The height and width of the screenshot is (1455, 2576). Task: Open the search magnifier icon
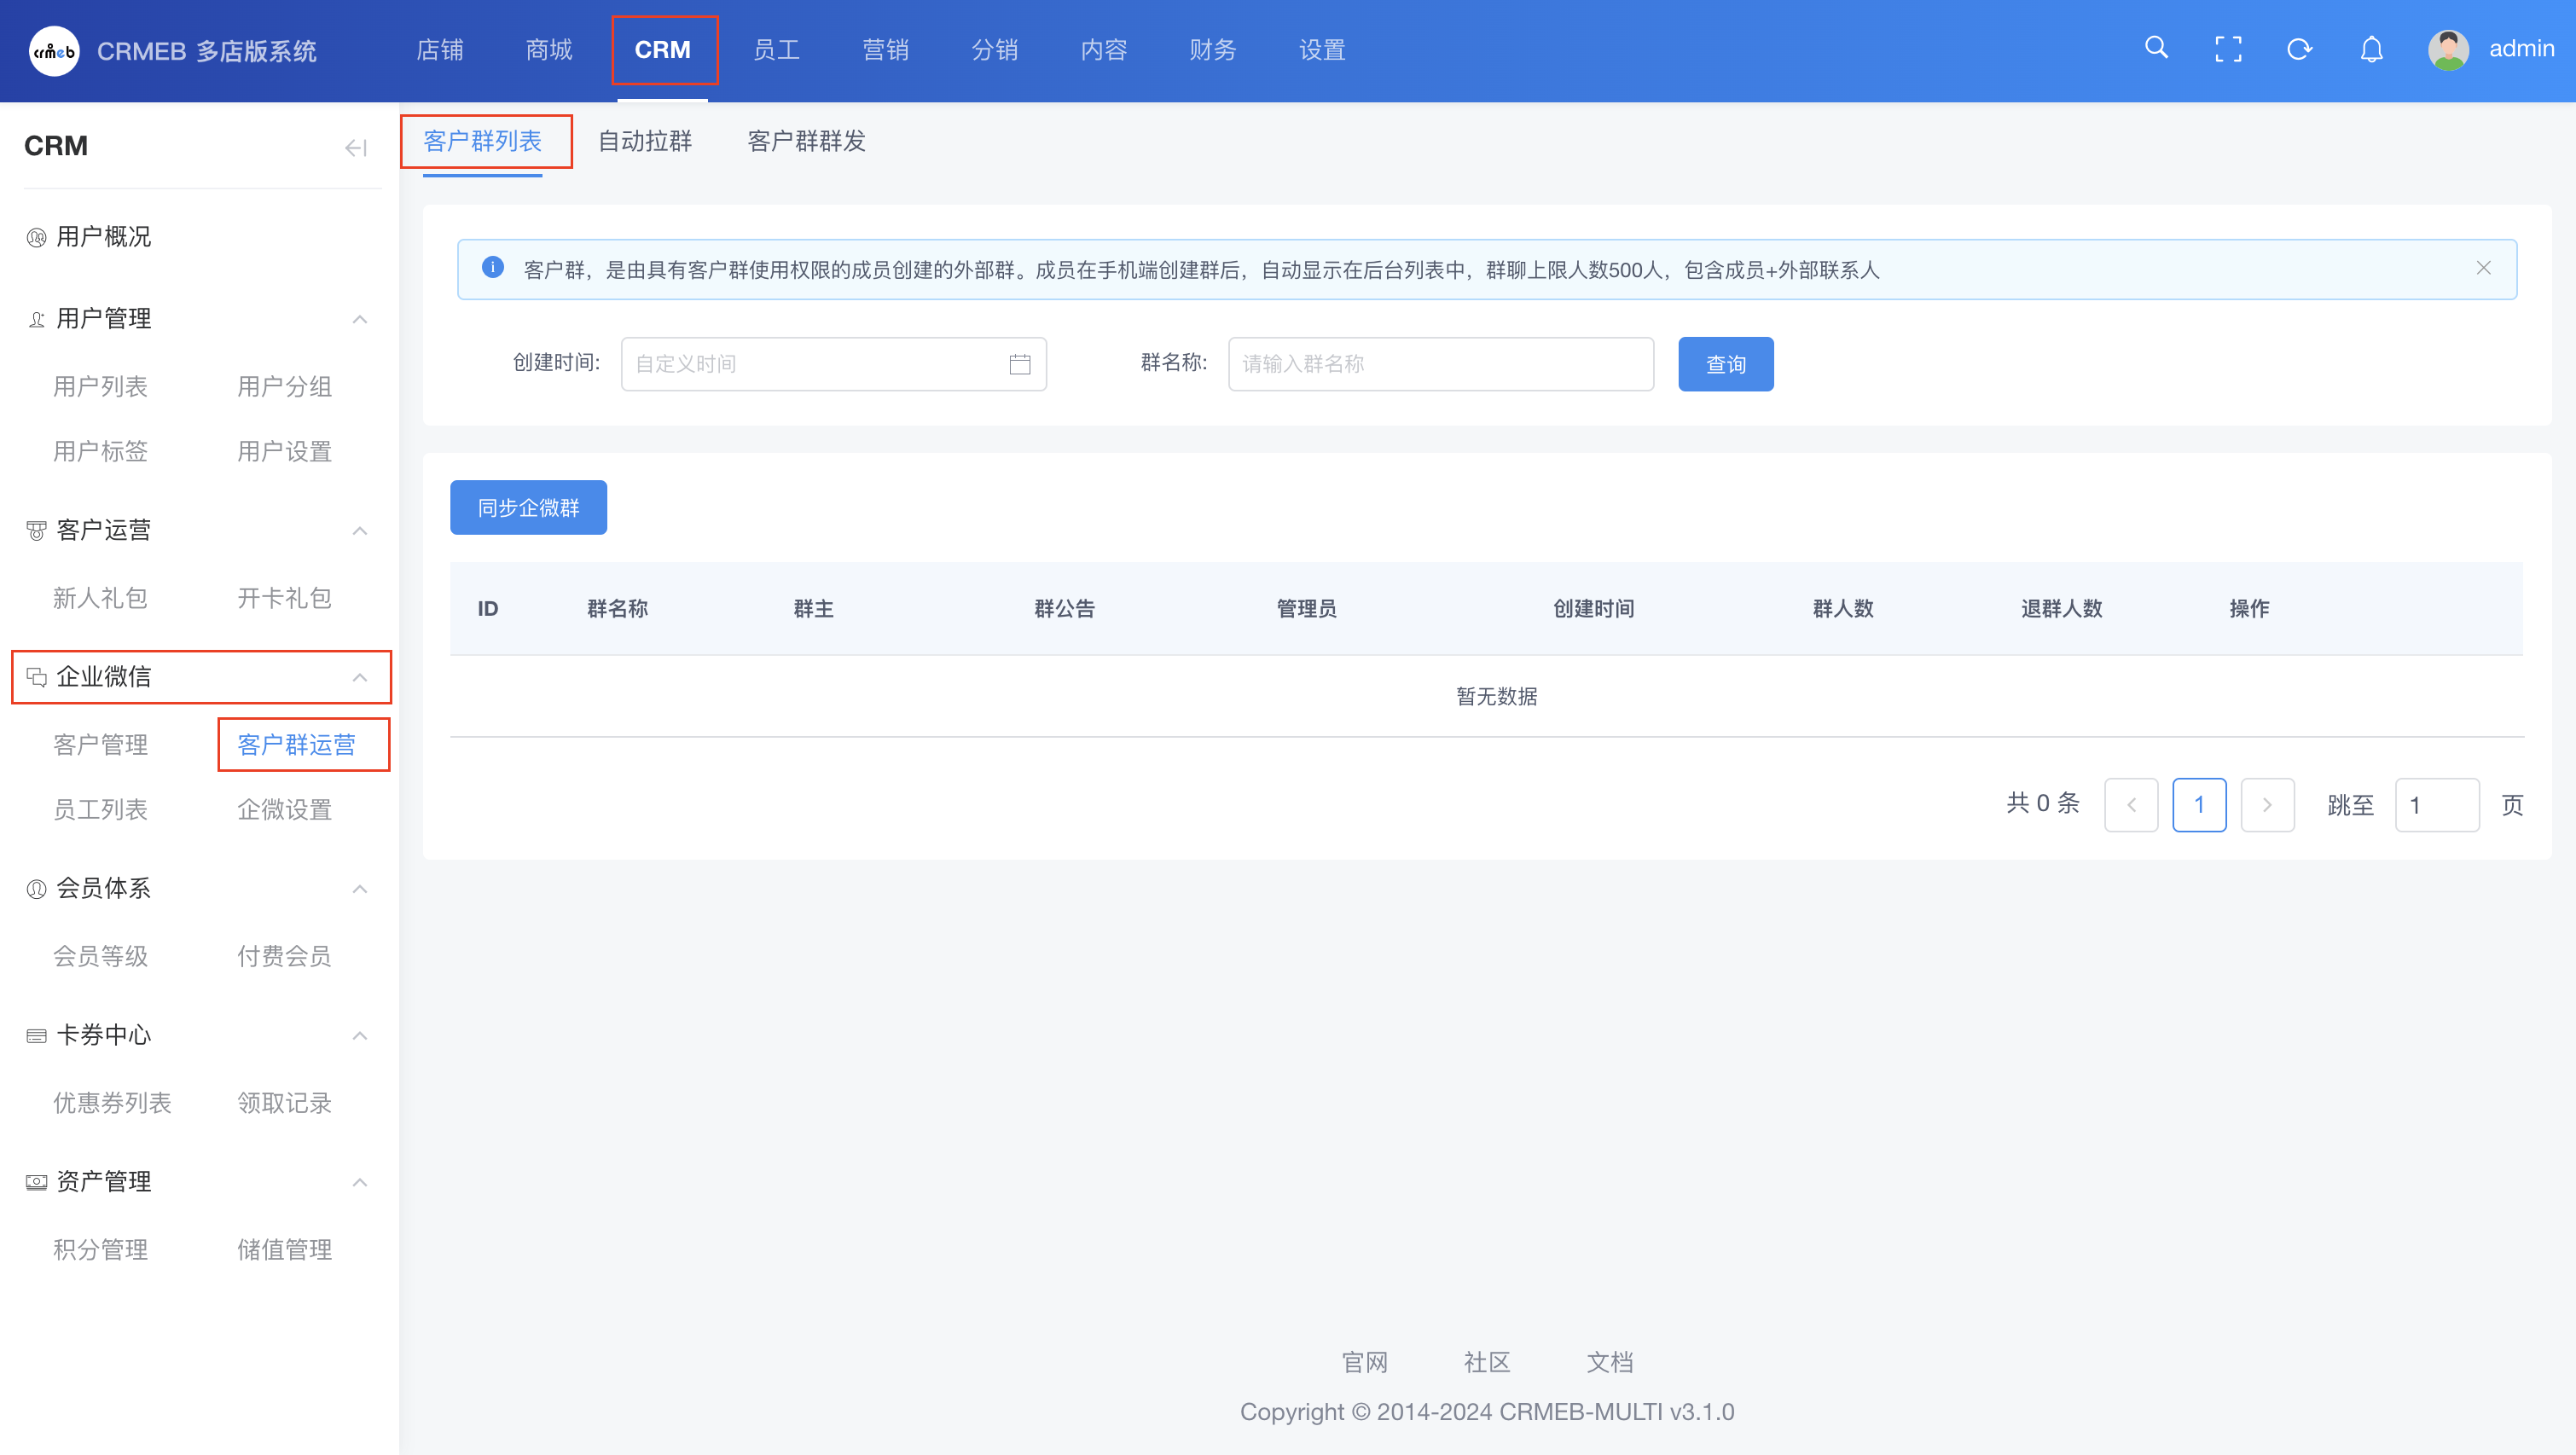click(2156, 48)
